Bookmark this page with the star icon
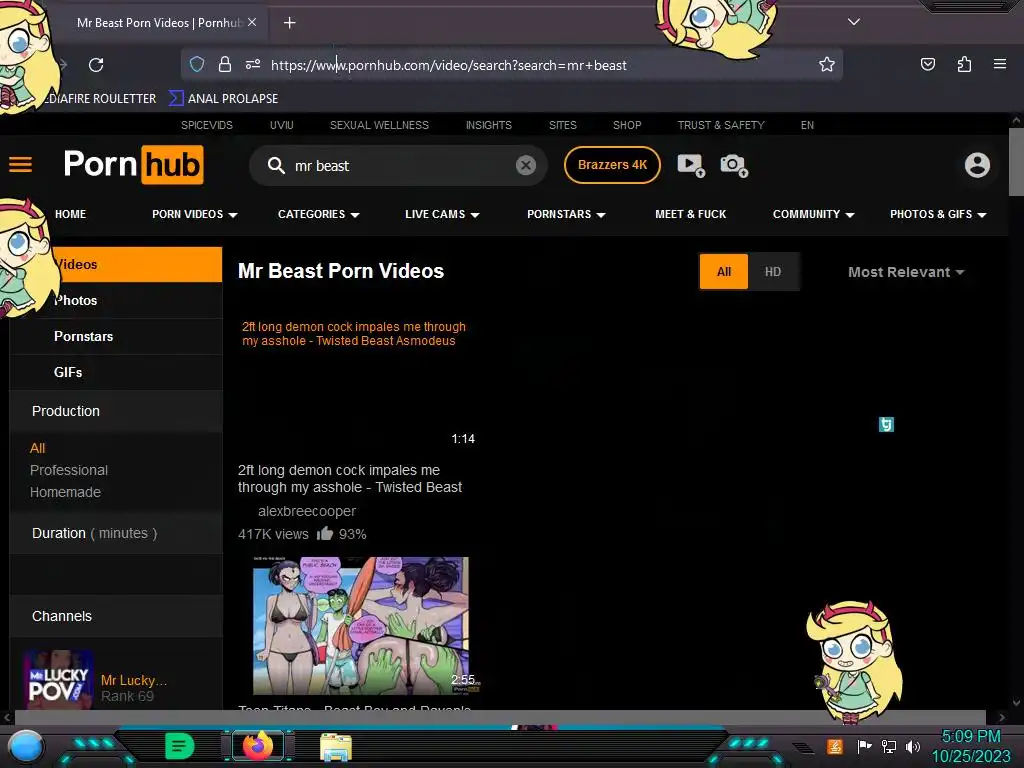1024x768 pixels. point(827,64)
